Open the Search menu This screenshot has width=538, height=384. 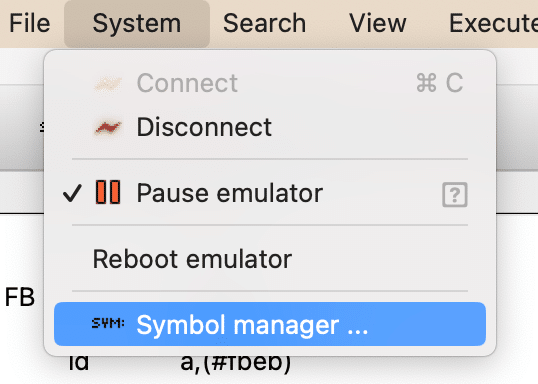[x=264, y=23]
